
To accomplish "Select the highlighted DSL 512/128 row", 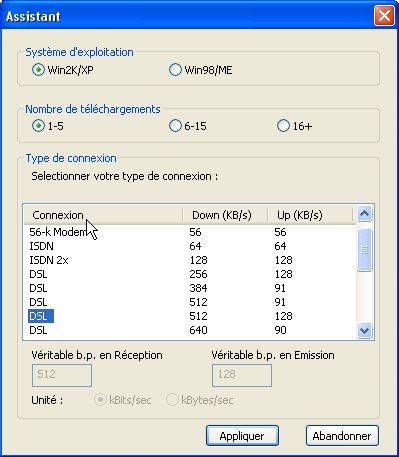I will (x=190, y=316).
